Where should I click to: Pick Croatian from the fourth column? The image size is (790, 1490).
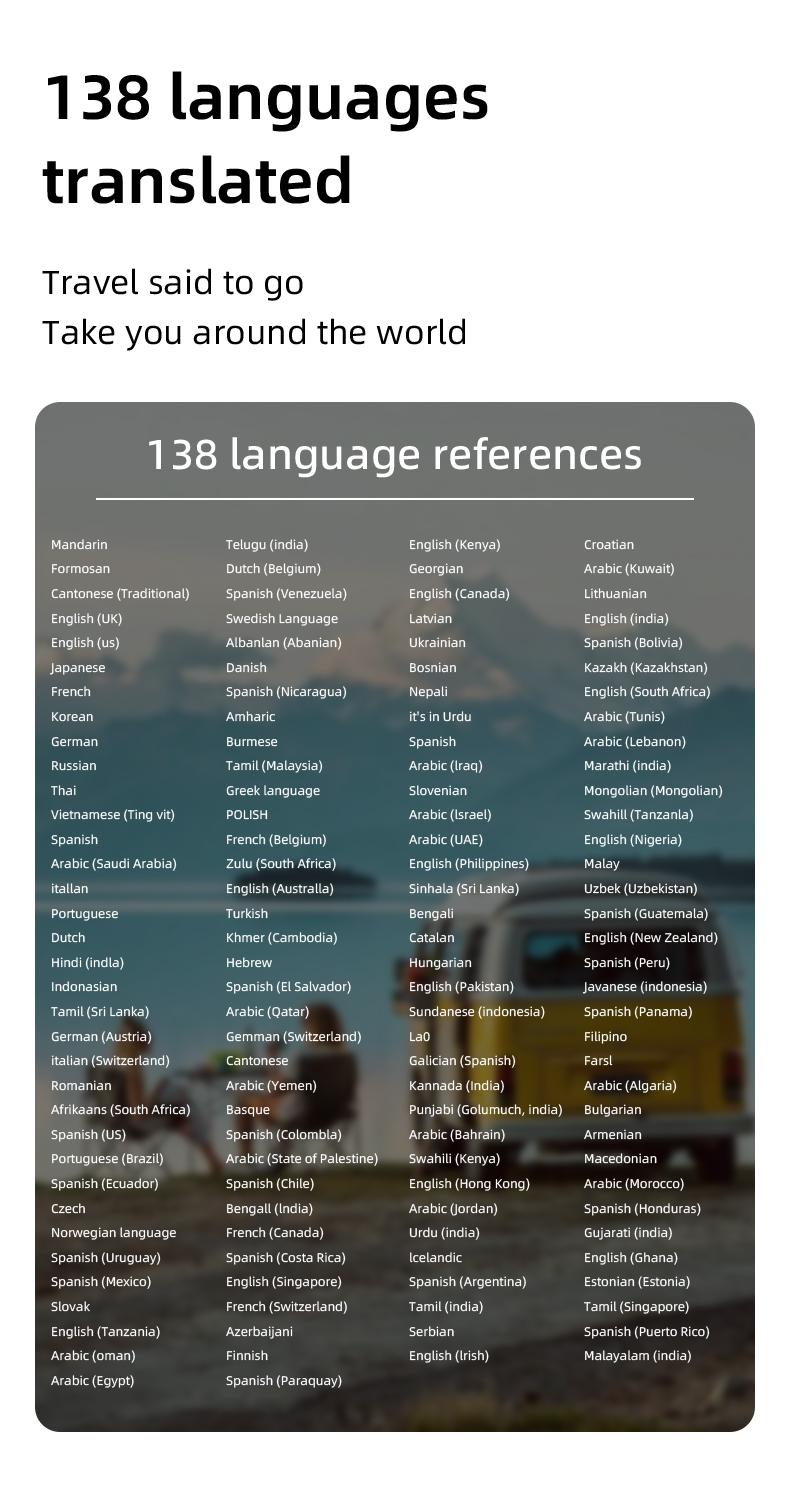[x=609, y=545]
